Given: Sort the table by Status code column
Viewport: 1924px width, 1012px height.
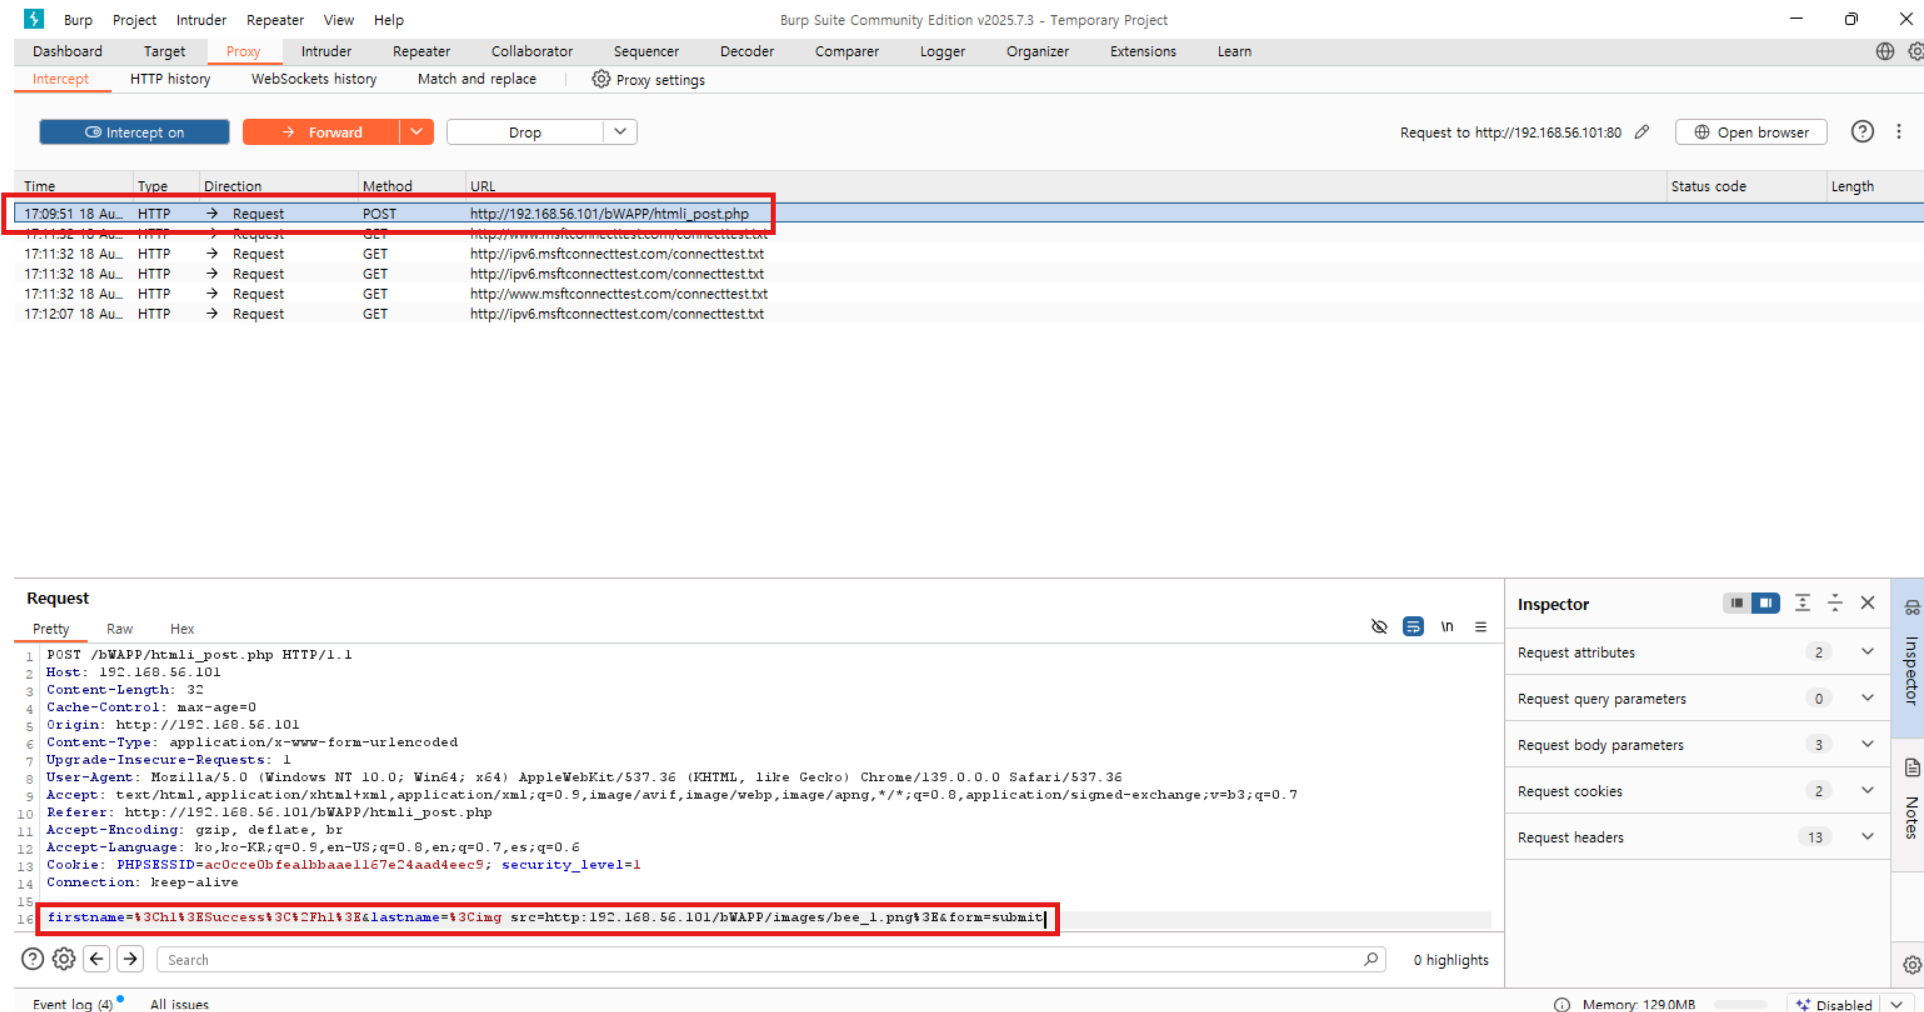Looking at the screenshot, I should click(1708, 186).
